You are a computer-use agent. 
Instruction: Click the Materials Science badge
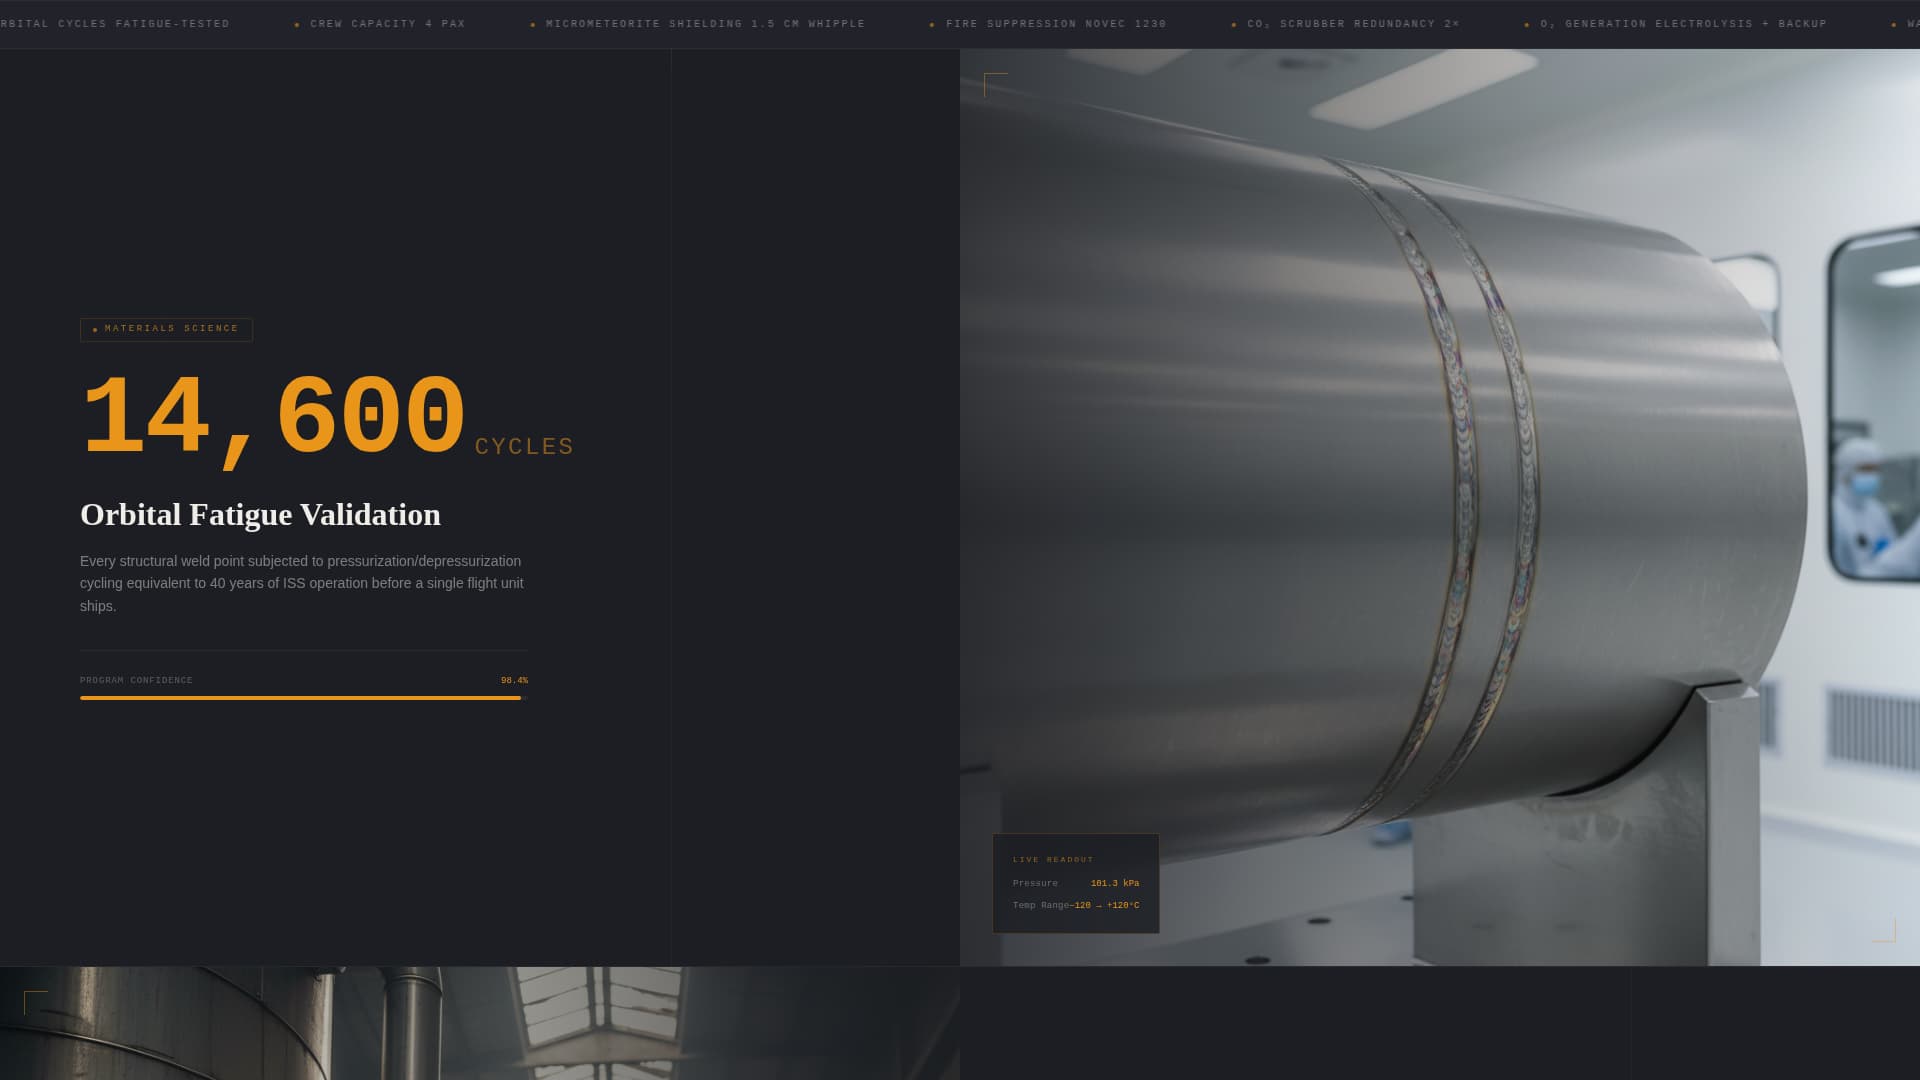(166, 329)
